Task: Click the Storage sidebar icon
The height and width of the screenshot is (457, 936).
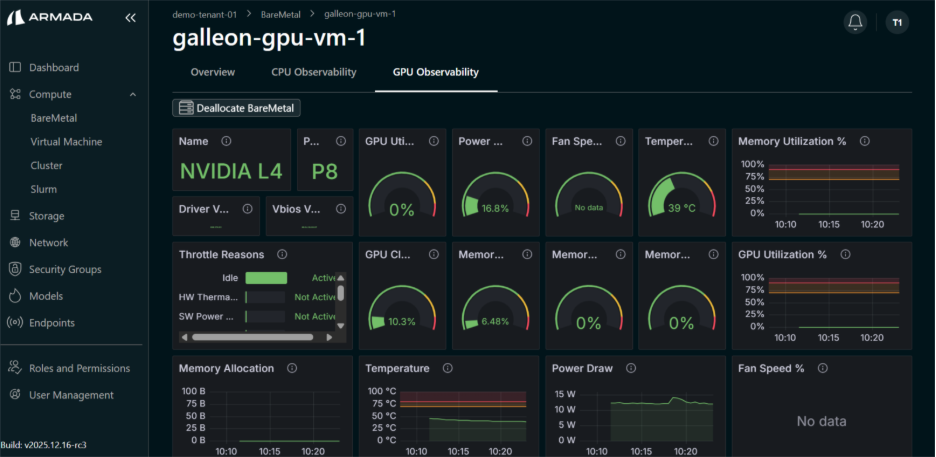Action: 16,216
